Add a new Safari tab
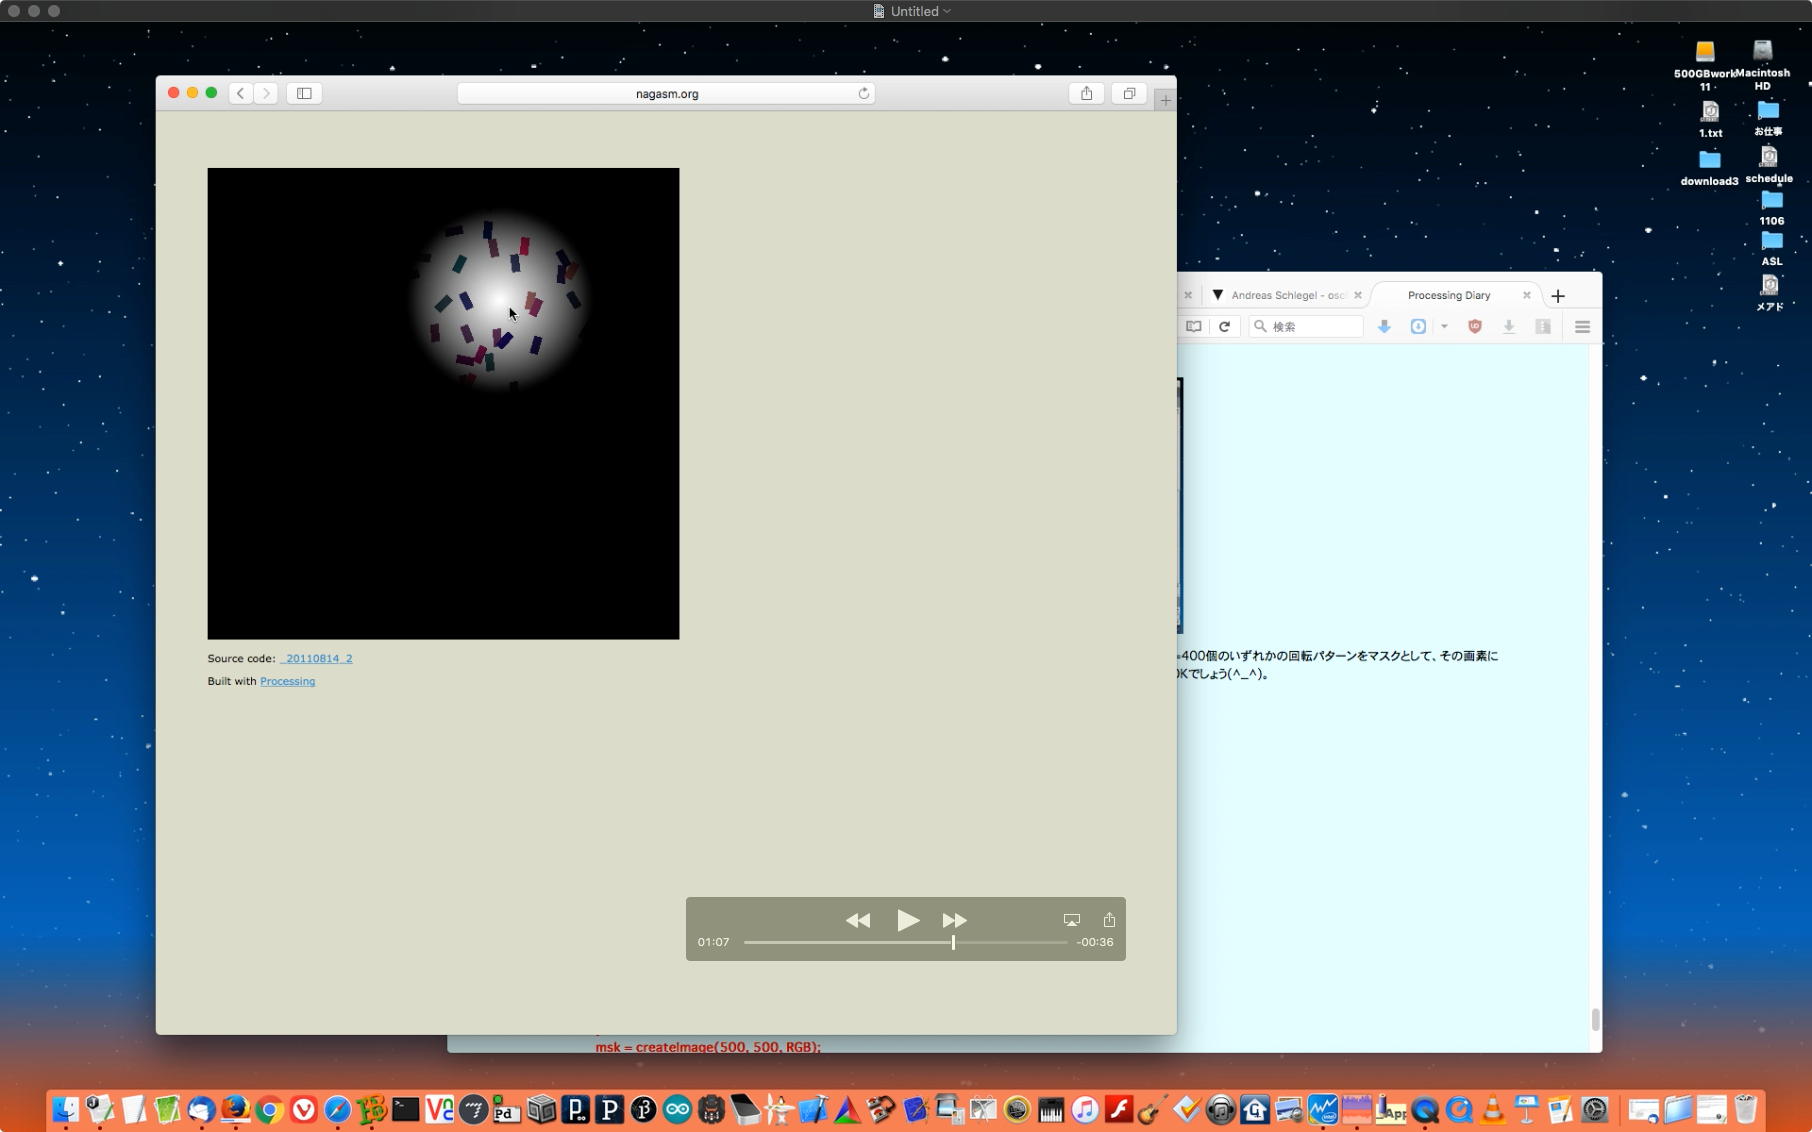This screenshot has width=1812, height=1132. pyautogui.click(x=1165, y=99)
